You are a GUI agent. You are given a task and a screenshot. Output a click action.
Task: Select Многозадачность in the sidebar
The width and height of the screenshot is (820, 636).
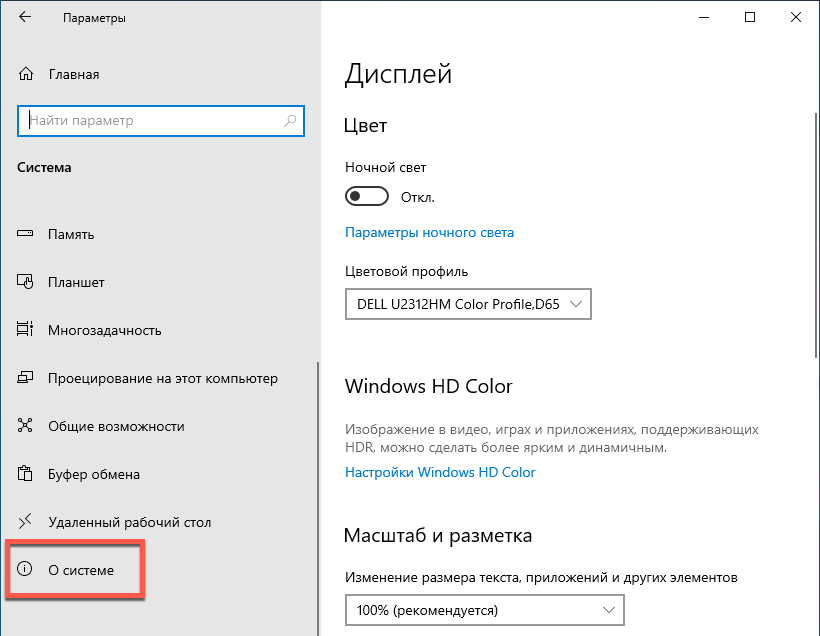coord(105,331)
